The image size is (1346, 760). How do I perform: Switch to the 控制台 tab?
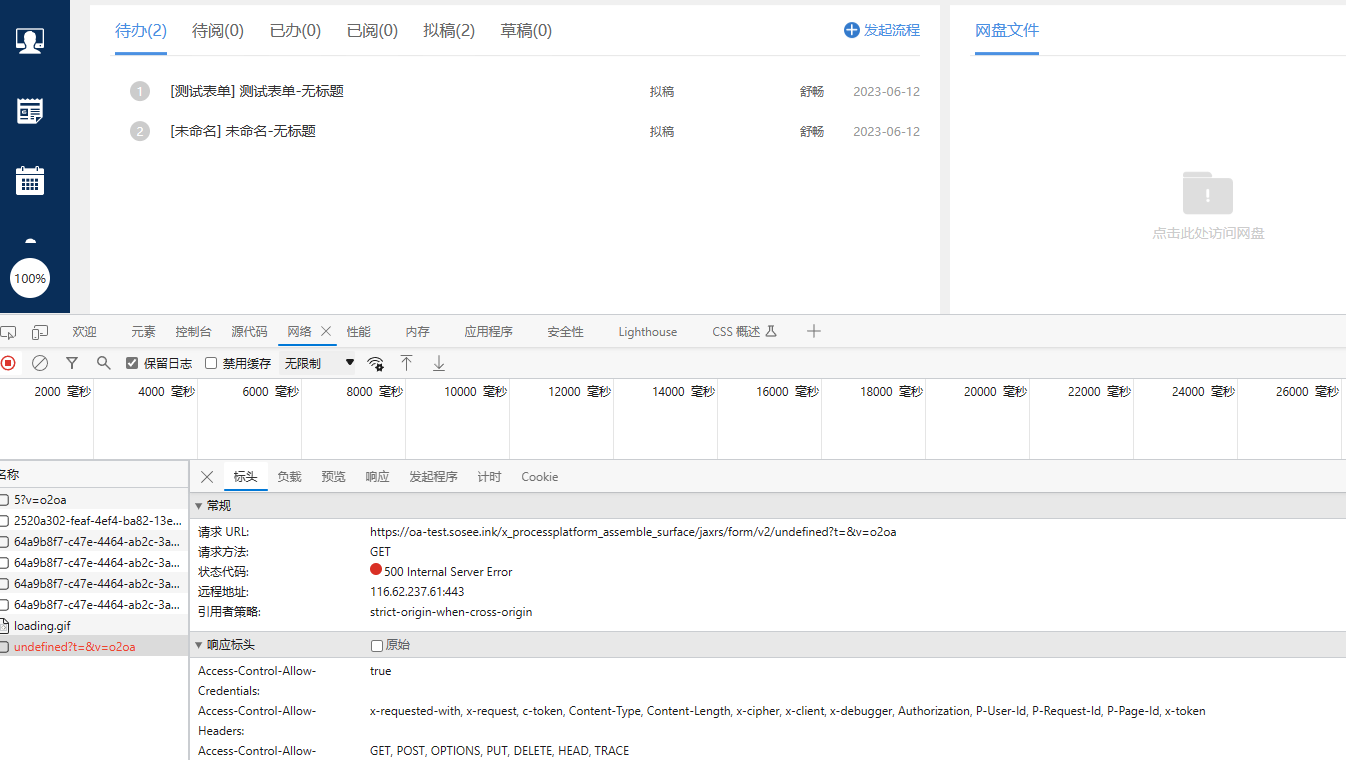[x=193, y=332]
